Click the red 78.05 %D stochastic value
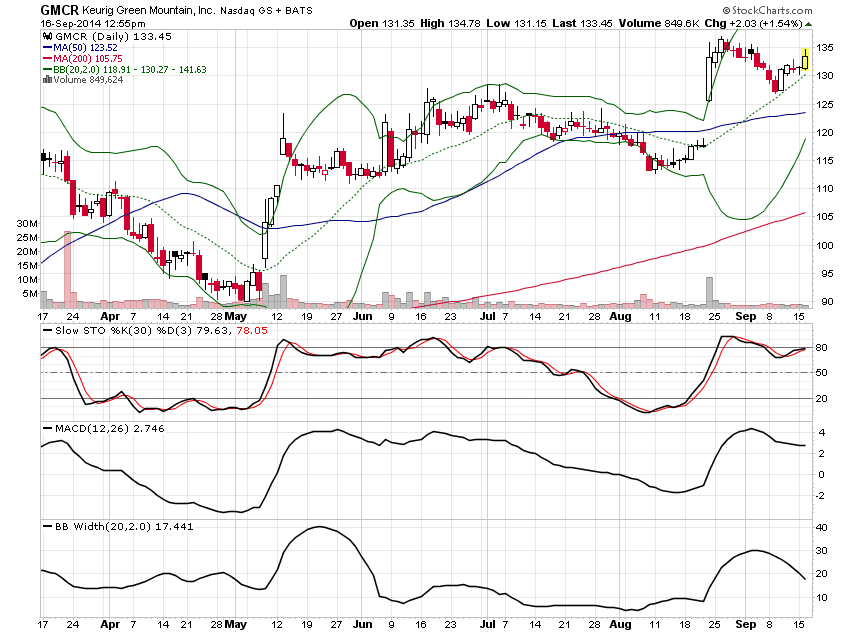Viewport: 850px width, 633px height. pyautogui.click(x=252, y=331)
